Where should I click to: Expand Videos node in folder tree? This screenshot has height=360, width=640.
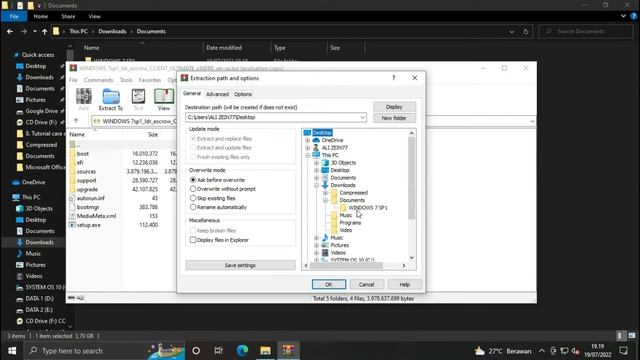(x=316, y=253)
